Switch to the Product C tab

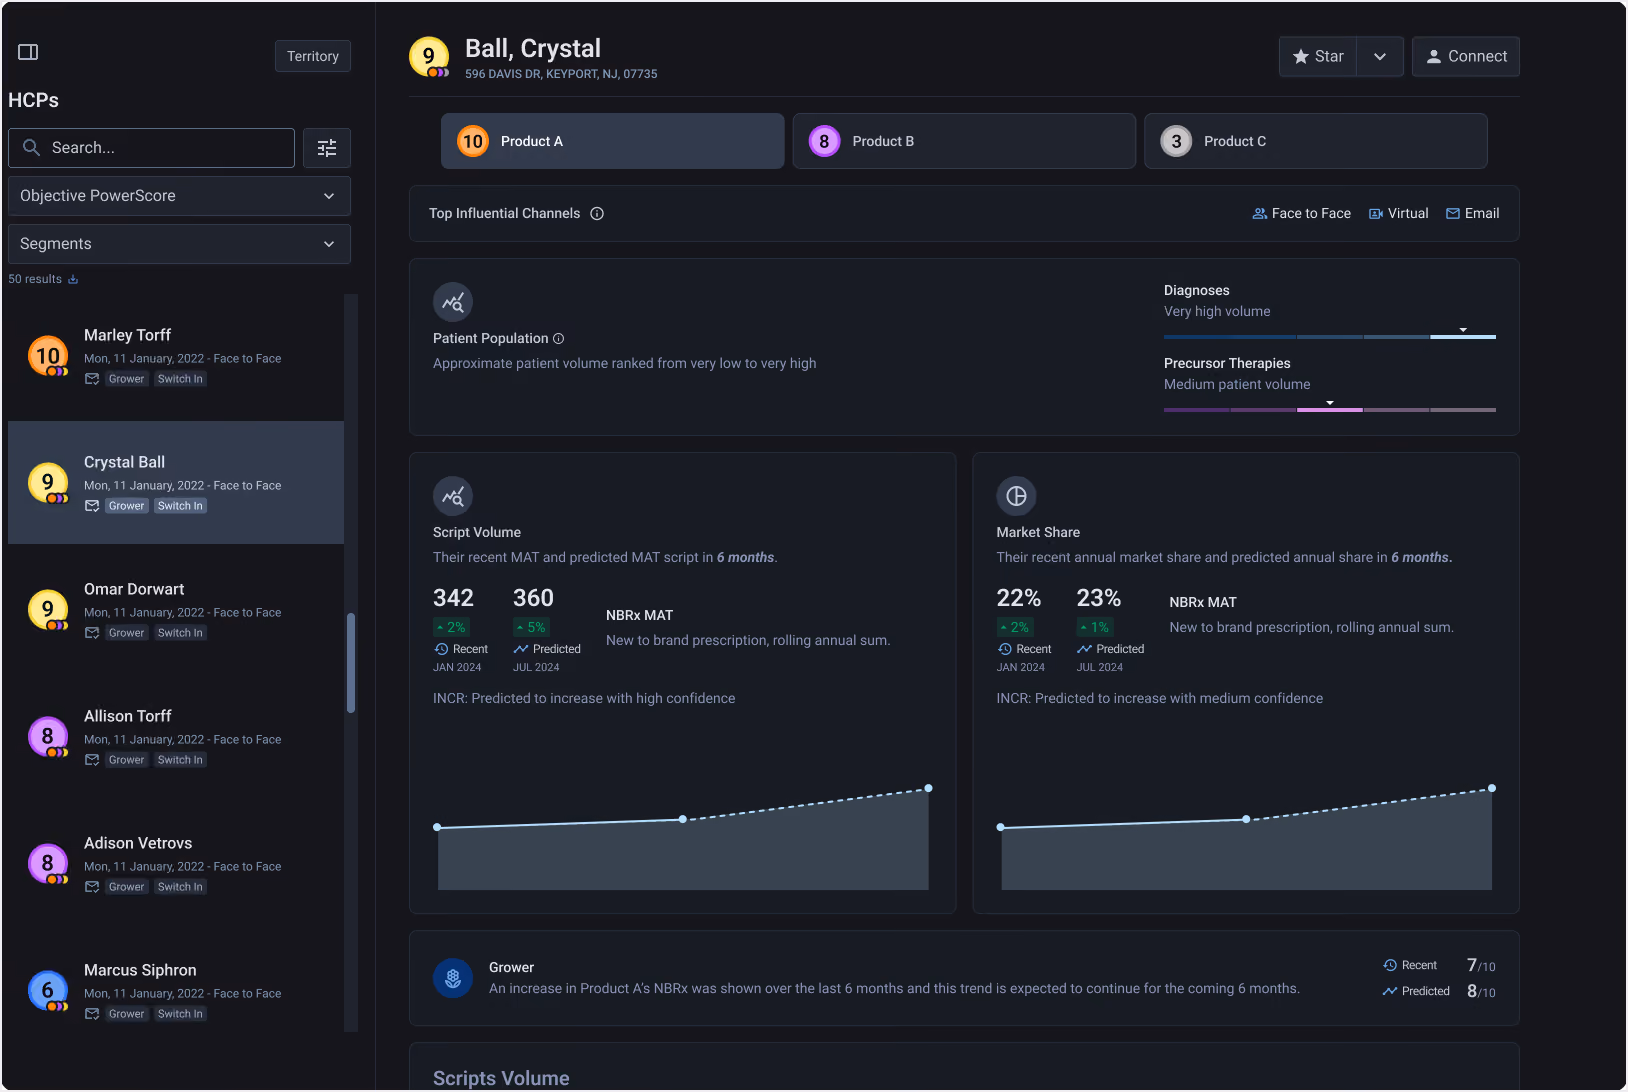[1316, 141]
